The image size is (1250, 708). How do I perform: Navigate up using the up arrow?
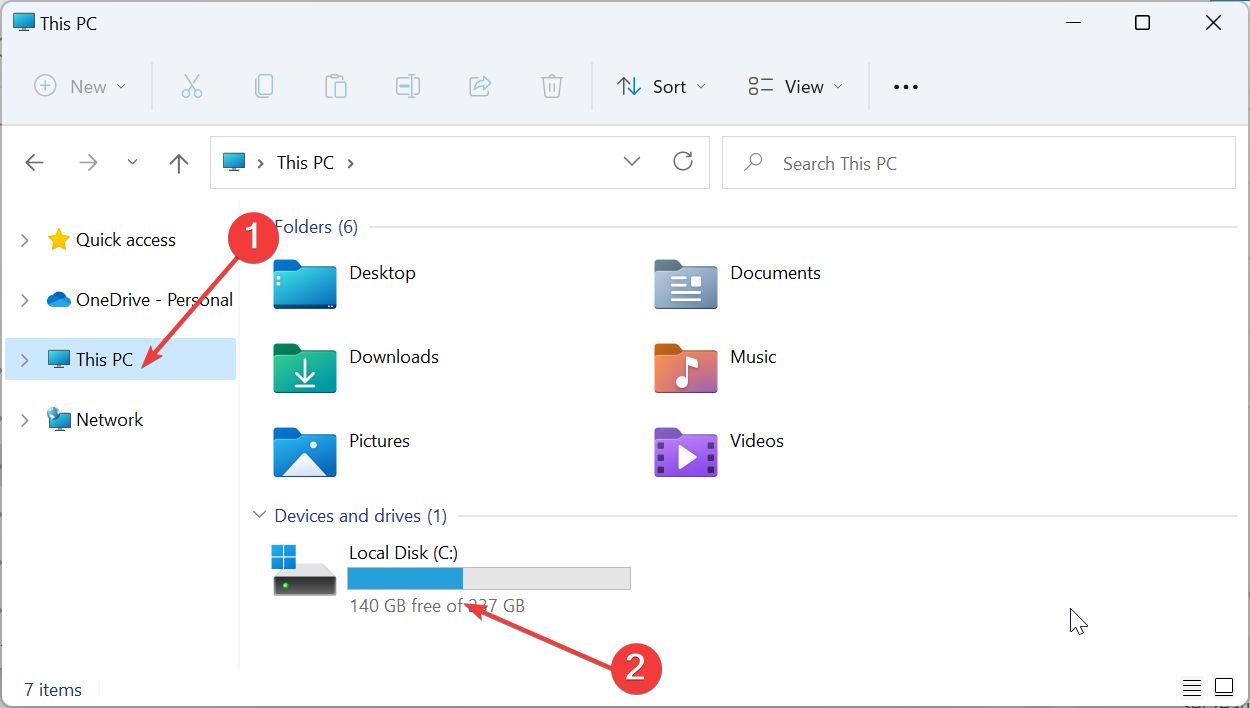178,162
